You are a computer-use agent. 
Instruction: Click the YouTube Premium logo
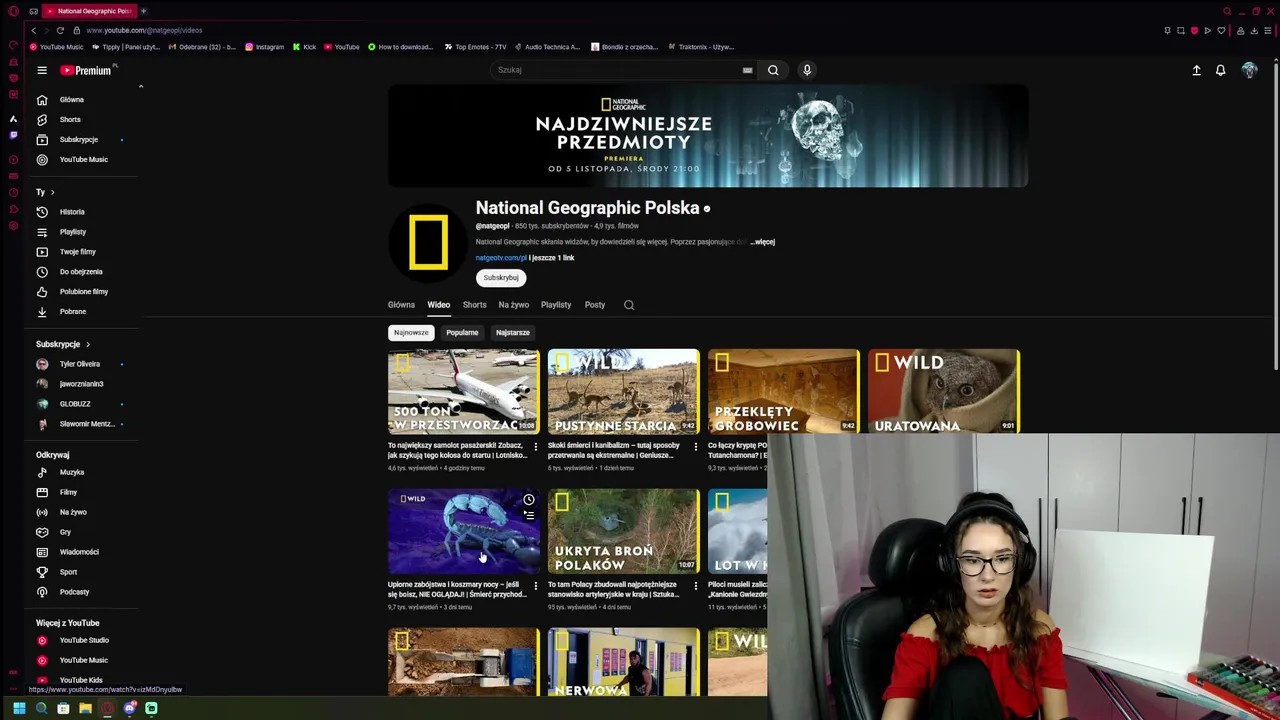point(88,70)
